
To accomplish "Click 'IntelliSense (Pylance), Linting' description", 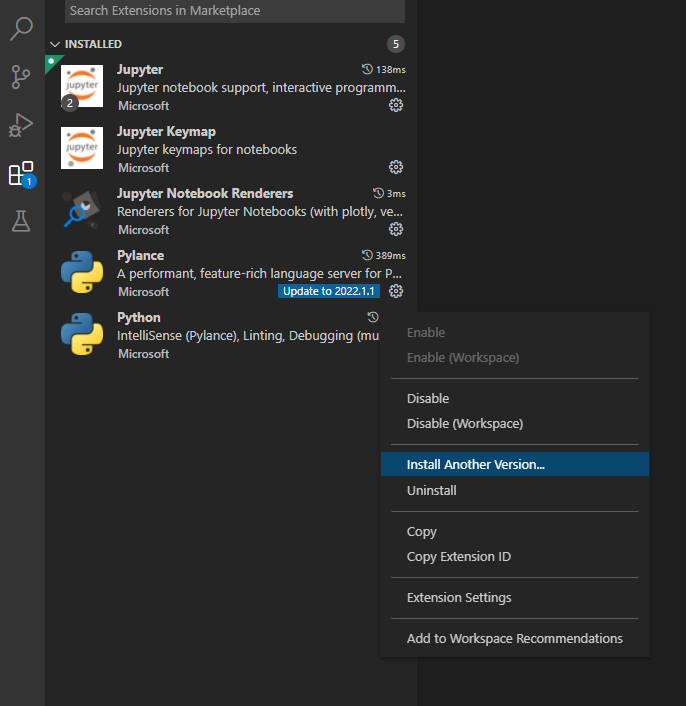I will 248,336.
